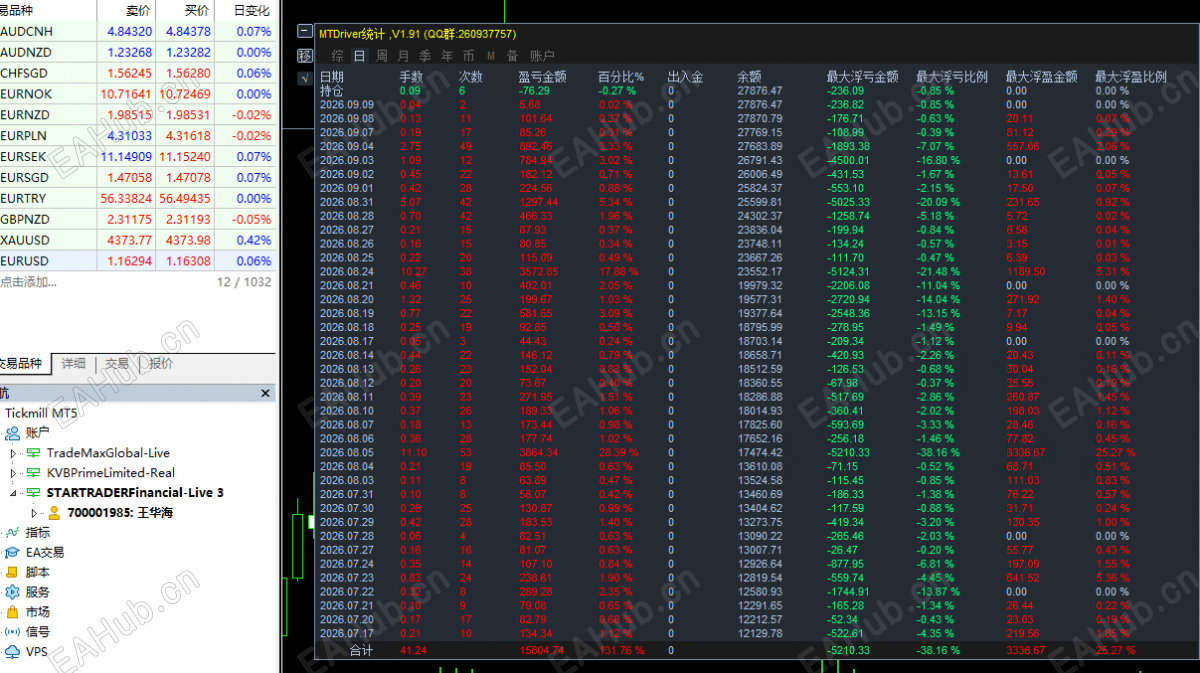Screen dimensions: 1200x673
Task: Click the KVBPrimeLimited-Real server icon
Action: click(x=33, y=473)
